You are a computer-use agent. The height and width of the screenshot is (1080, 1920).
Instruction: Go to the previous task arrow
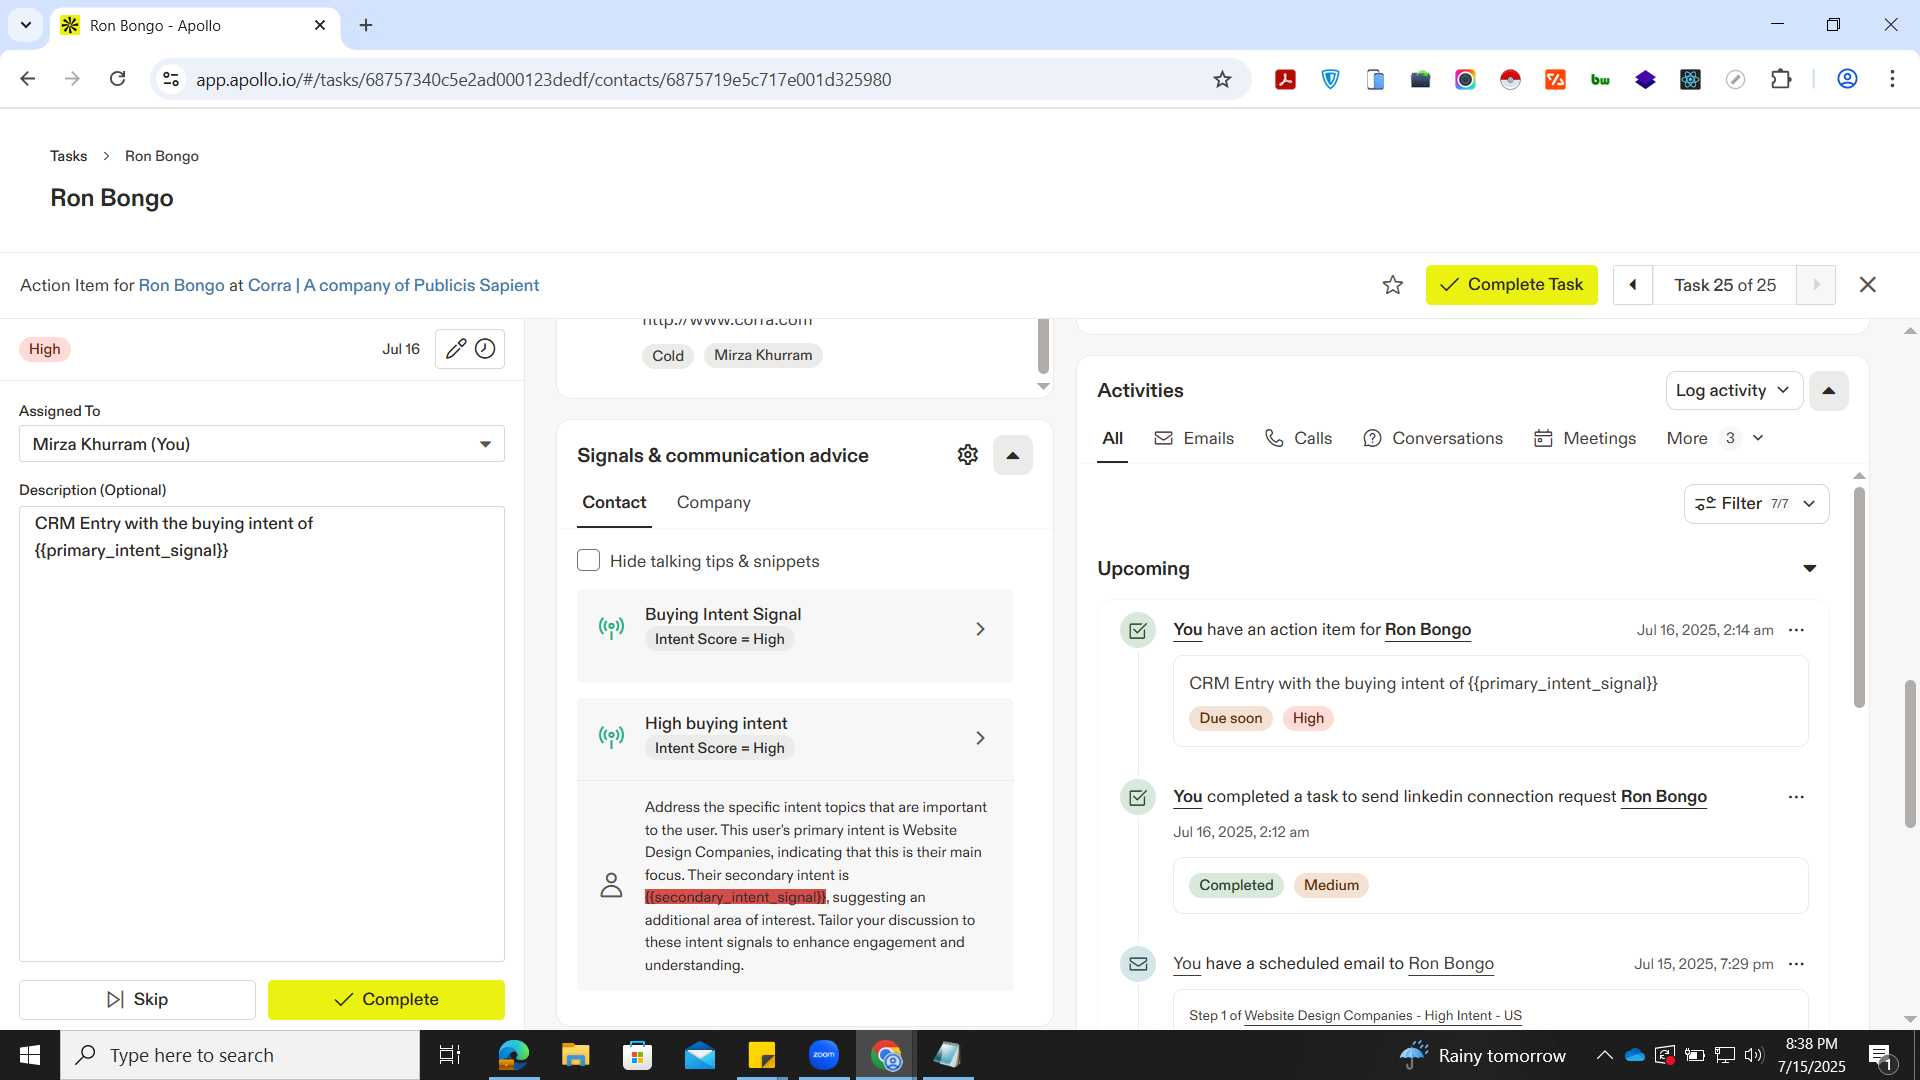(x=1633, y=285)
